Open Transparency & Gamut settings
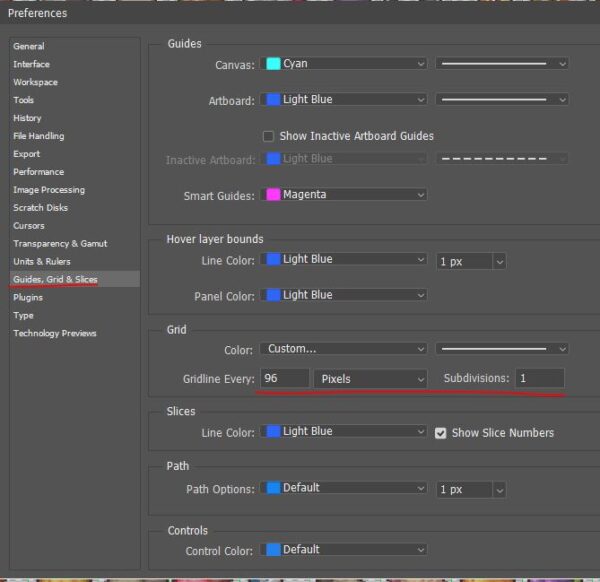 pyautogui.click(x=60, y=244)
